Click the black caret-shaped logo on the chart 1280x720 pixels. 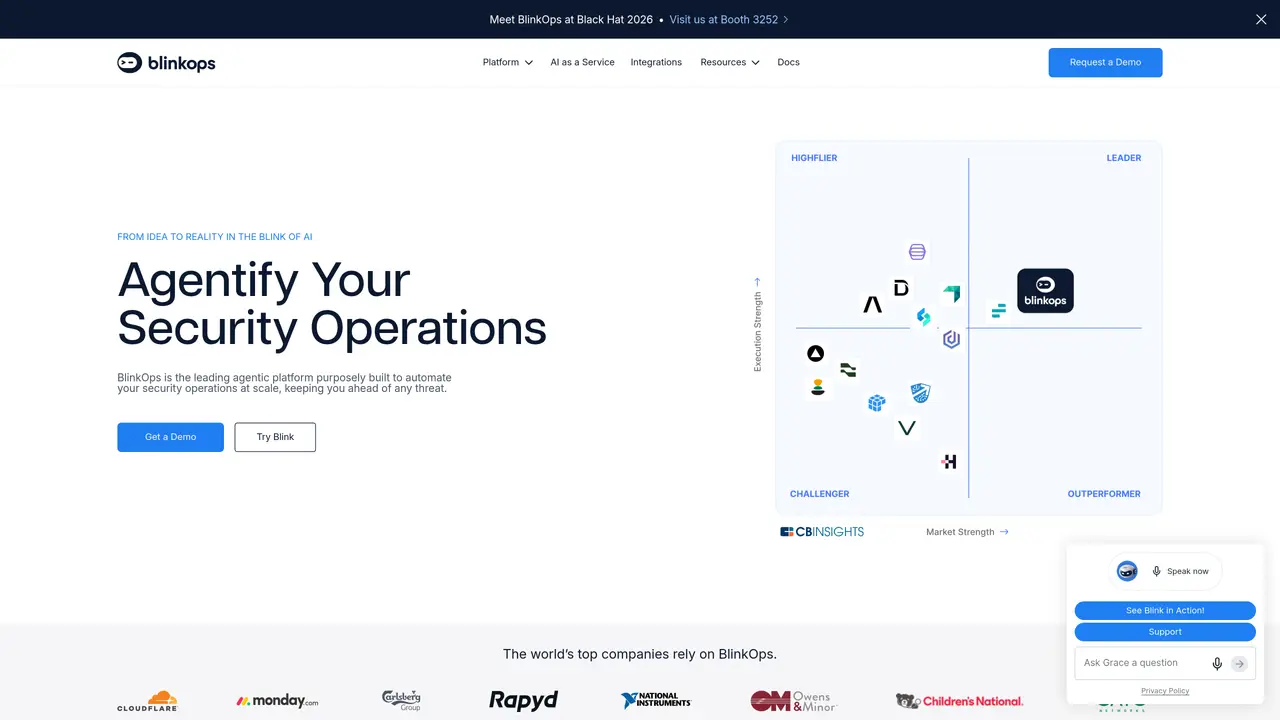pos(873,304)
